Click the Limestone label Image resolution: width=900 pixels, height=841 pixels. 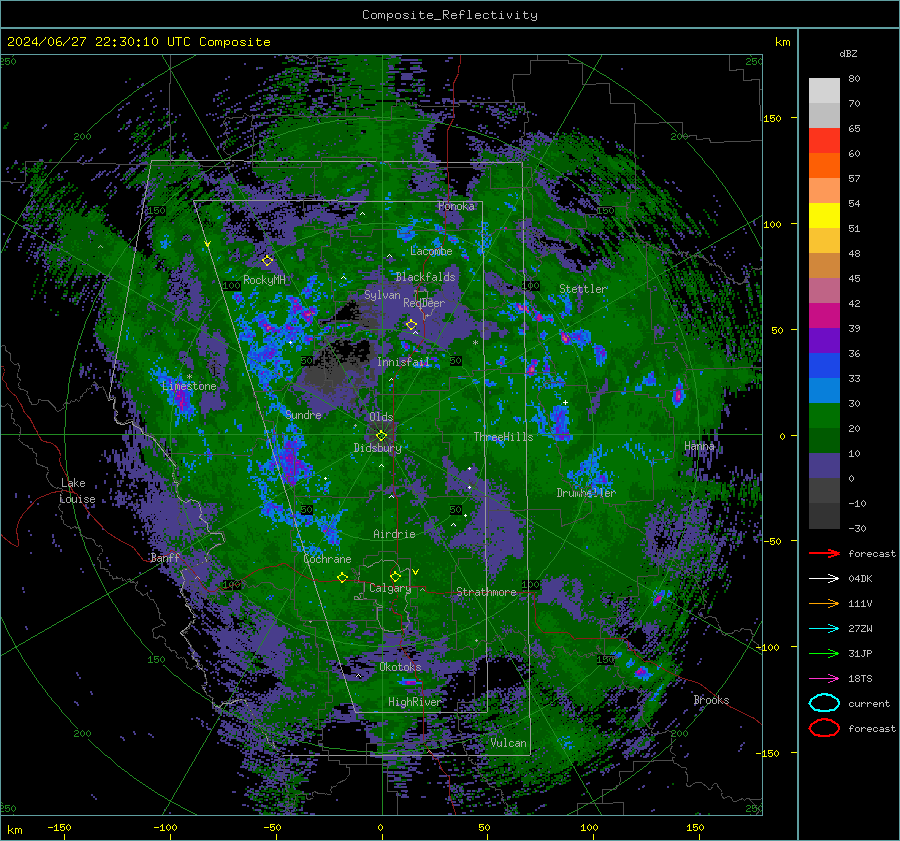(189, 386)
